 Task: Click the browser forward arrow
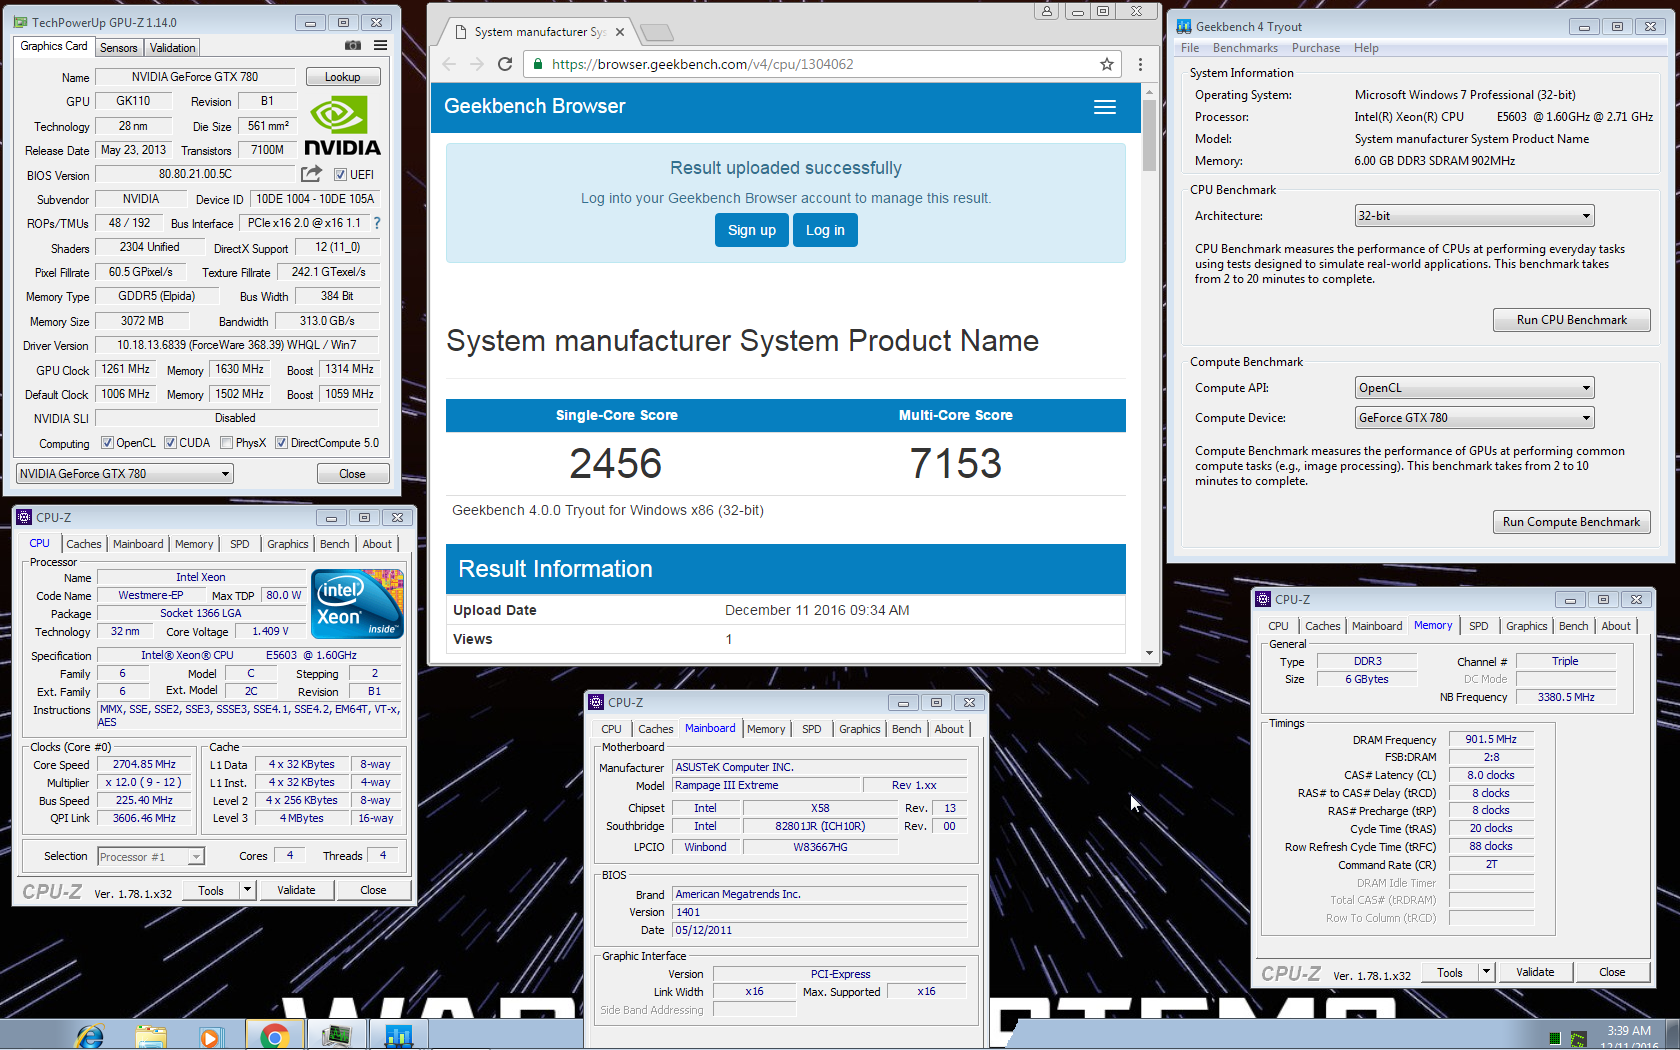[x=477, y=64]
